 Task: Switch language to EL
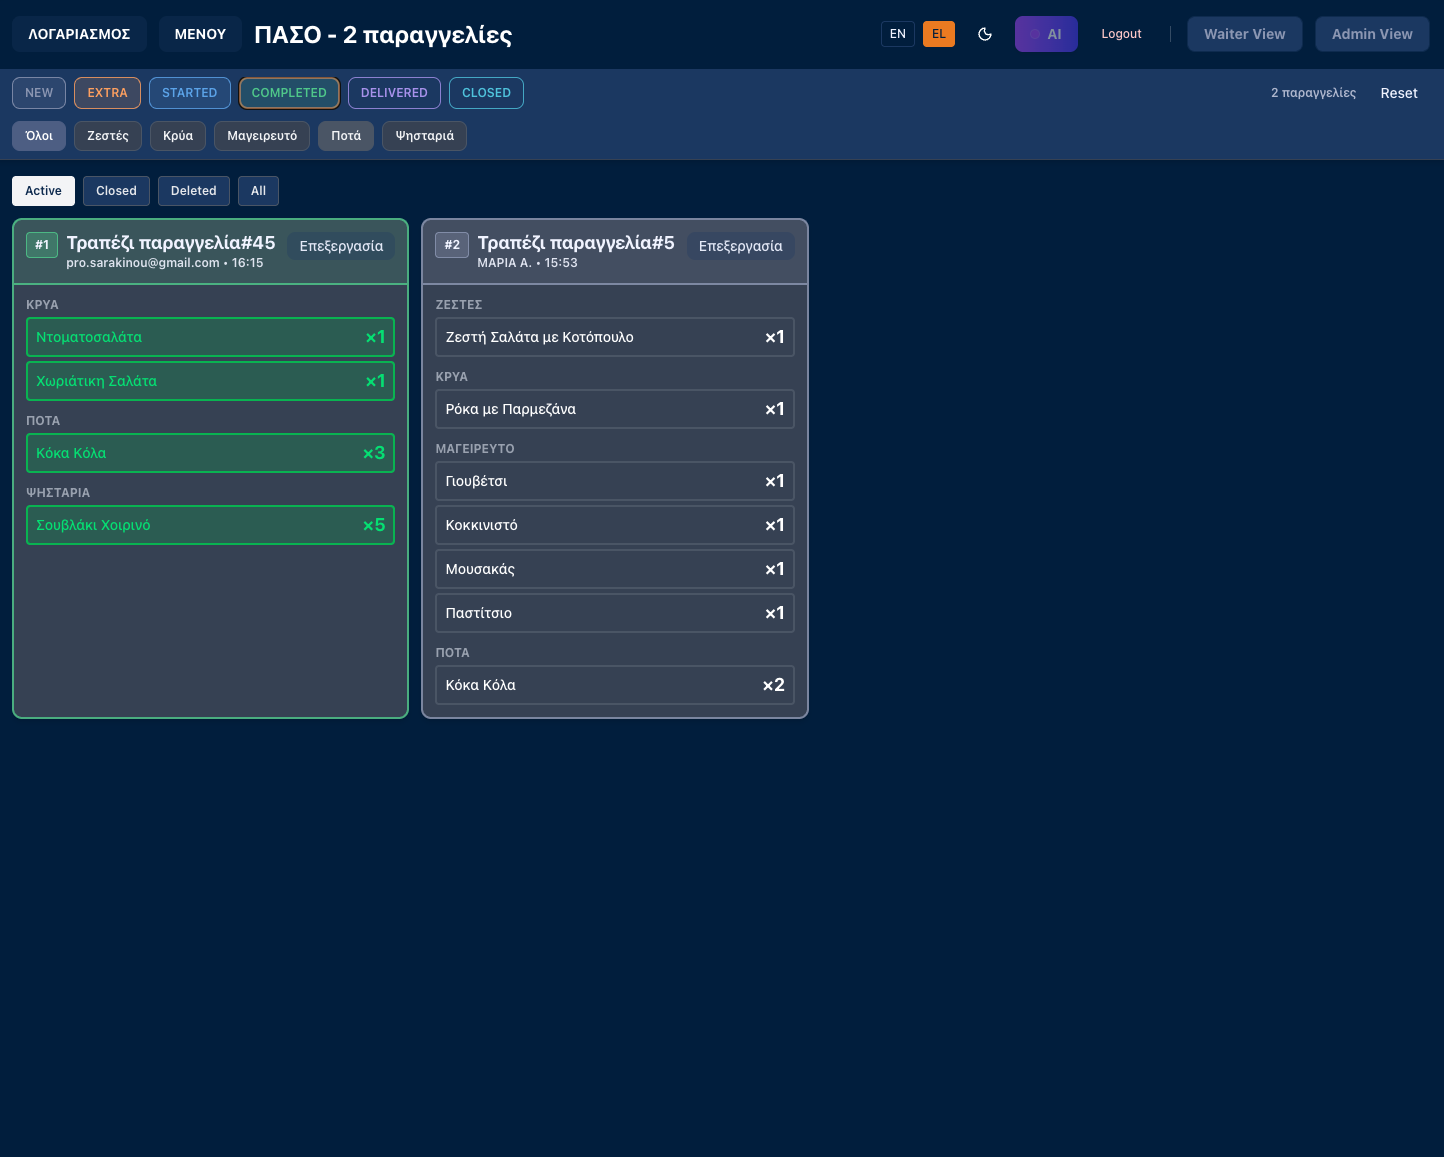point(939,34)
